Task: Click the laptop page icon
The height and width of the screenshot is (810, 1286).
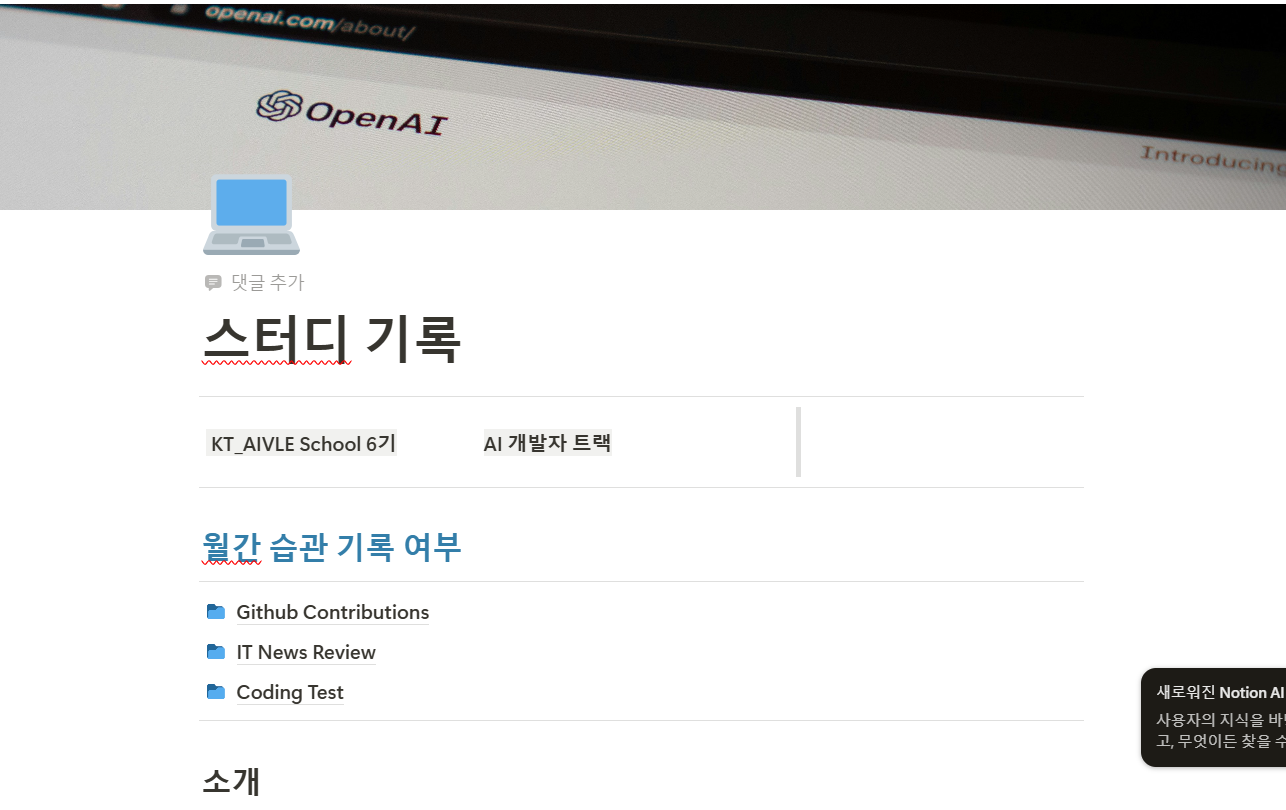Action: click(x=251, y=215)
